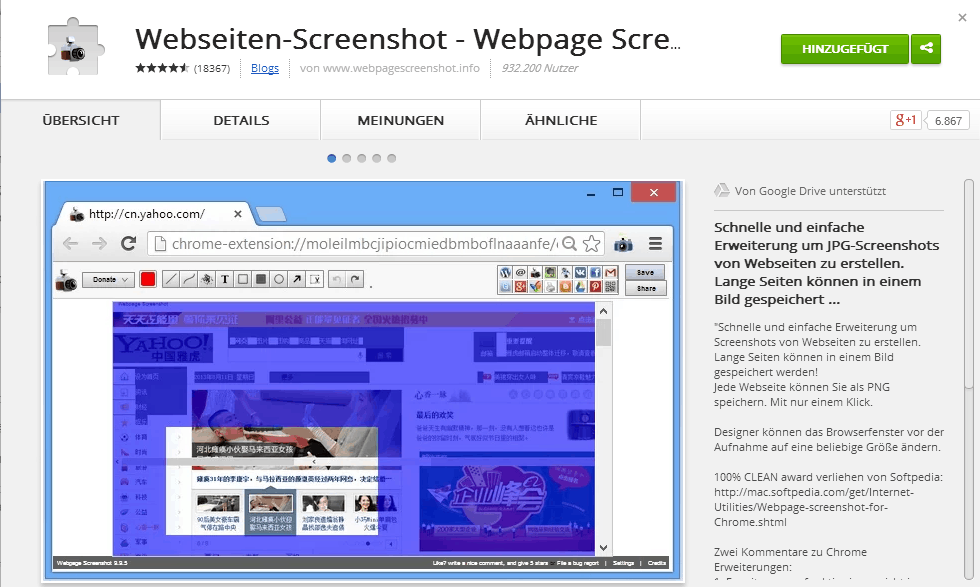Select the first carousel dot
The width and height of the screenshot is (980, 588).
click(x=332, y=158)
